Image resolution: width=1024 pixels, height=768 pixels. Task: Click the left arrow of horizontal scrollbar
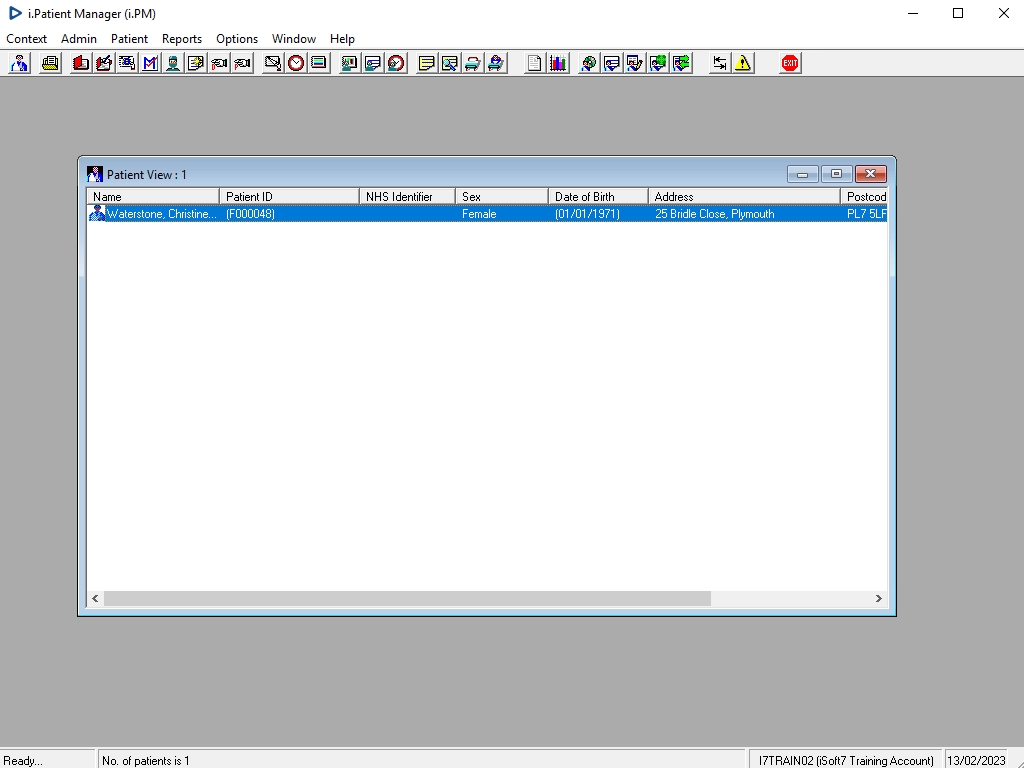pos(95,598)
